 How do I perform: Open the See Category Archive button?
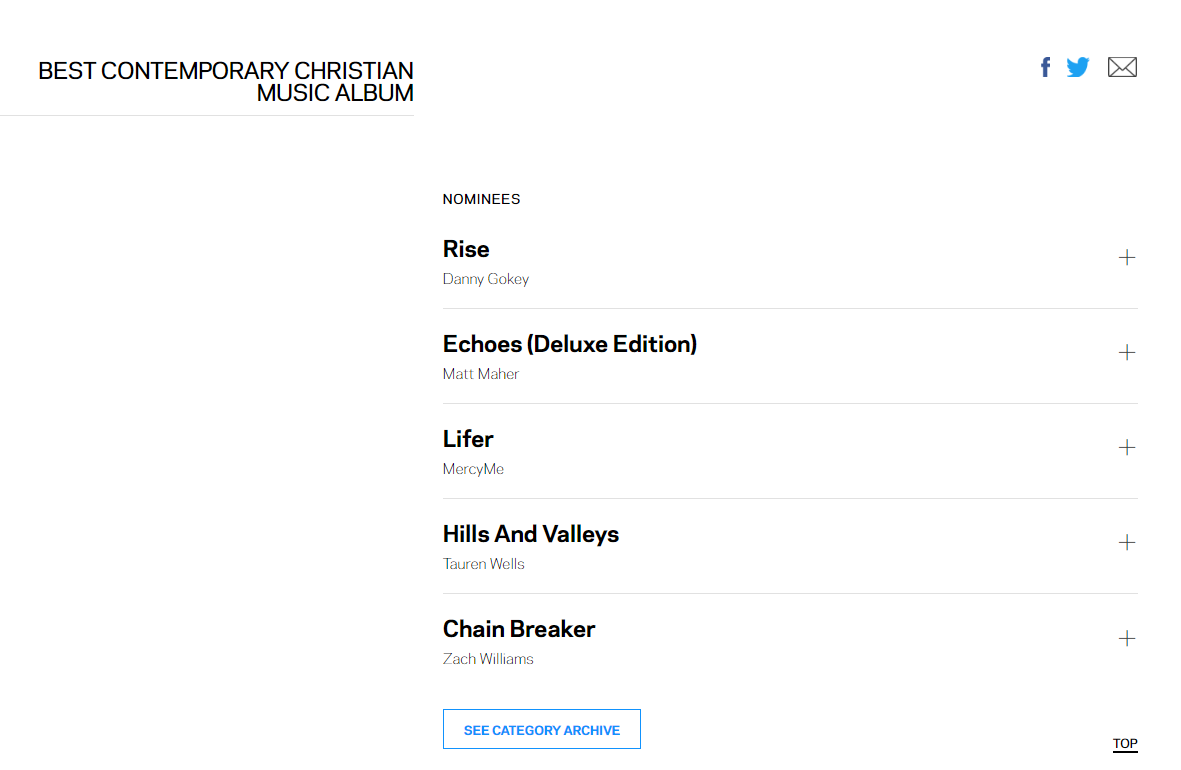[542, 730]
